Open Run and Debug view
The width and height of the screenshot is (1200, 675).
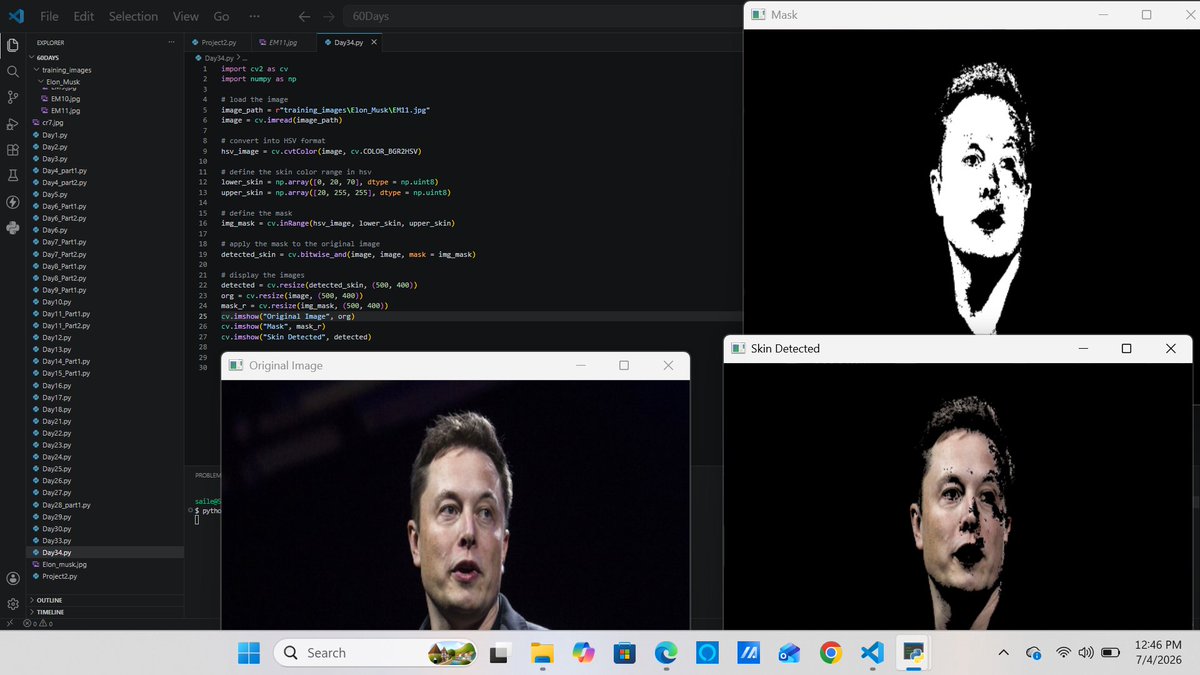click(13, 124)
